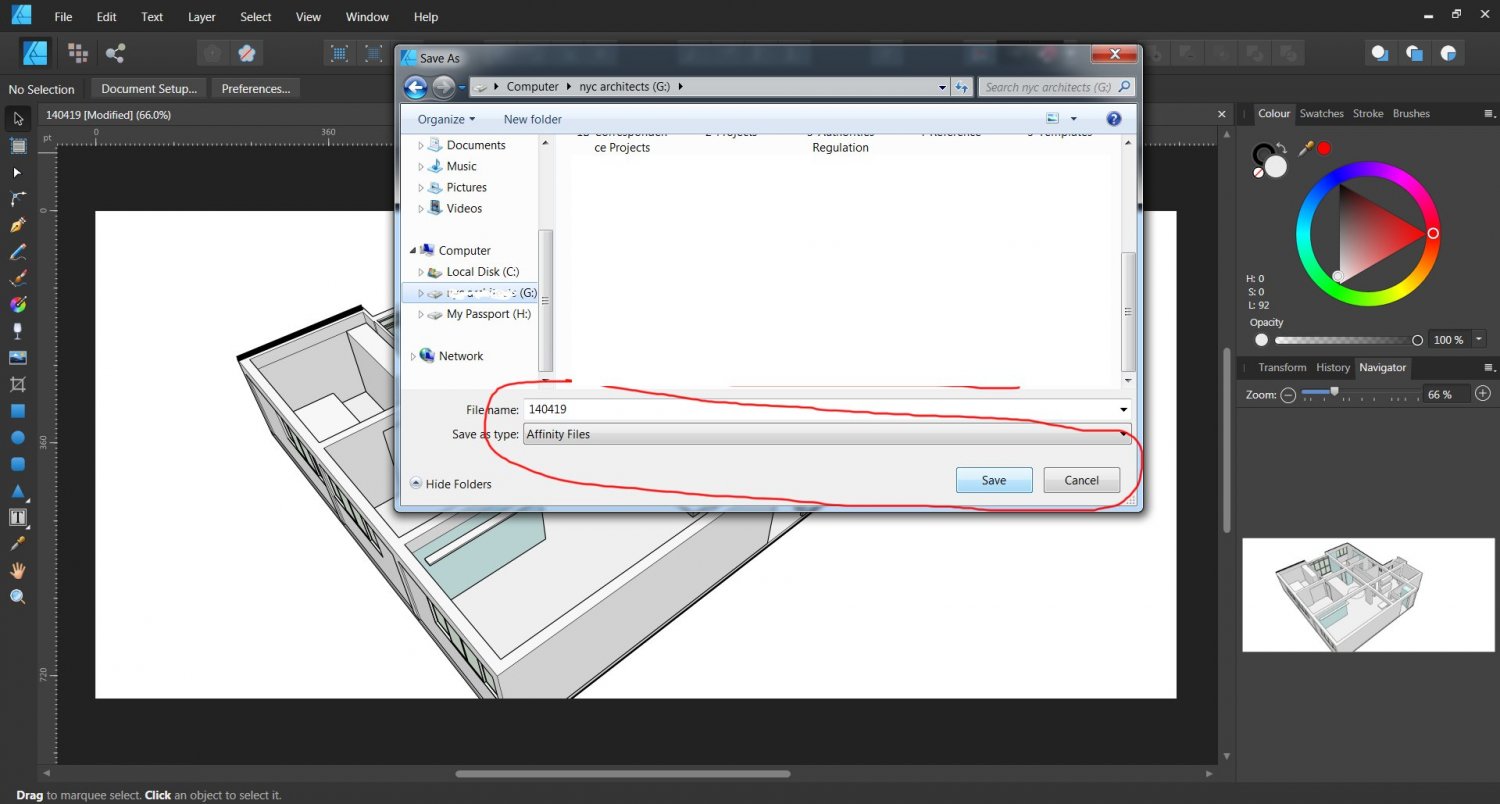Viewport: 1500px width, 804px height.
Task: Select the Colour Picker tool in toolbar
Action: [18, 544]
